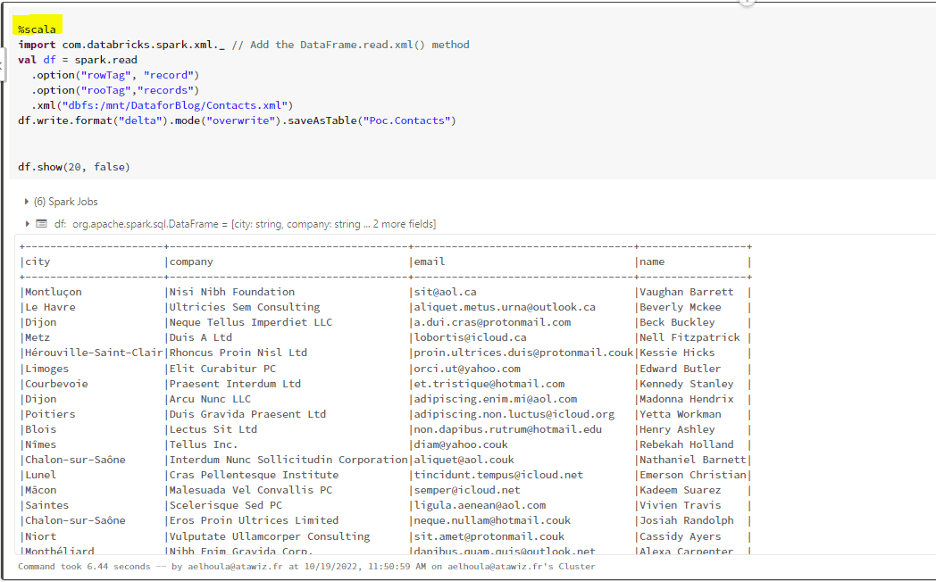Click the add cell icon at top

(747, 3)
